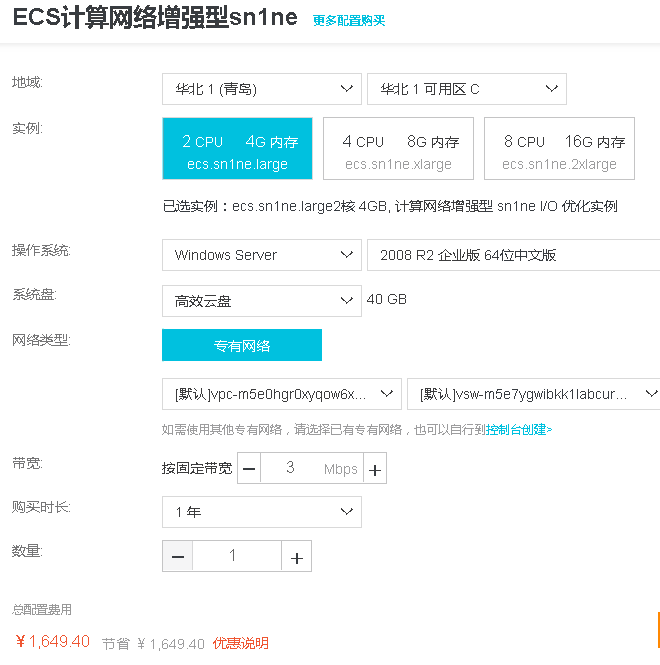This screenshot has height=665, width=660.
Task: Click the ¥1,649.40 total price text
Action: (x=52, y=642)
